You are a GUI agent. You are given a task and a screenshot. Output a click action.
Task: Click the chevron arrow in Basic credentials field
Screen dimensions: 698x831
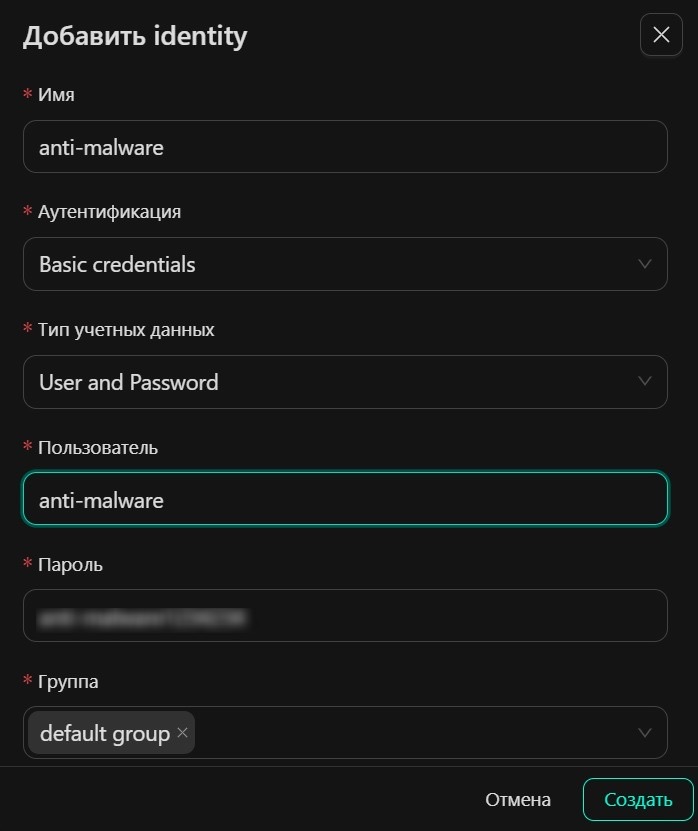(645, 264)
